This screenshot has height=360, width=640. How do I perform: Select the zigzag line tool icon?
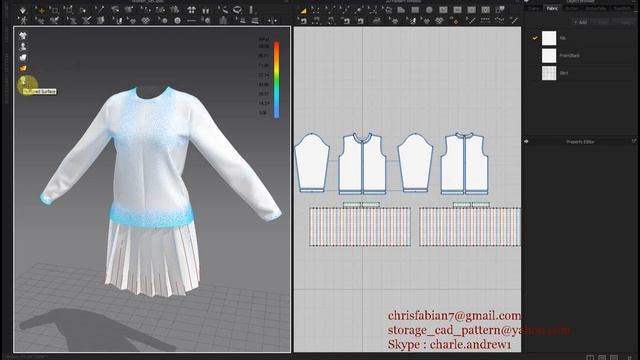(499, 20)
